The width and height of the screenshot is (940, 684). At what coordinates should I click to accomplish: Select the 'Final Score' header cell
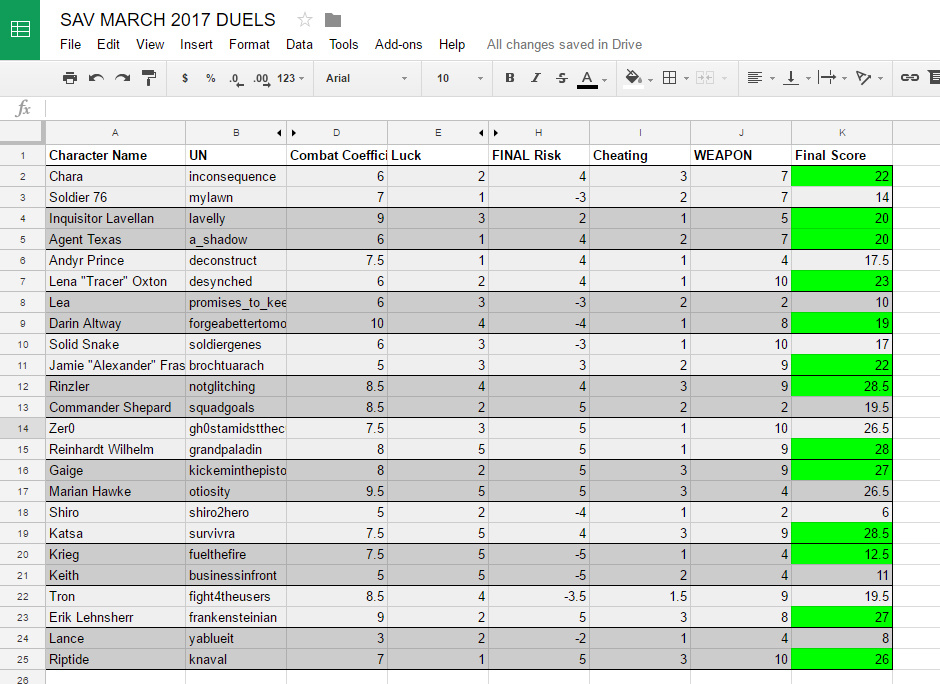point(842,155)
